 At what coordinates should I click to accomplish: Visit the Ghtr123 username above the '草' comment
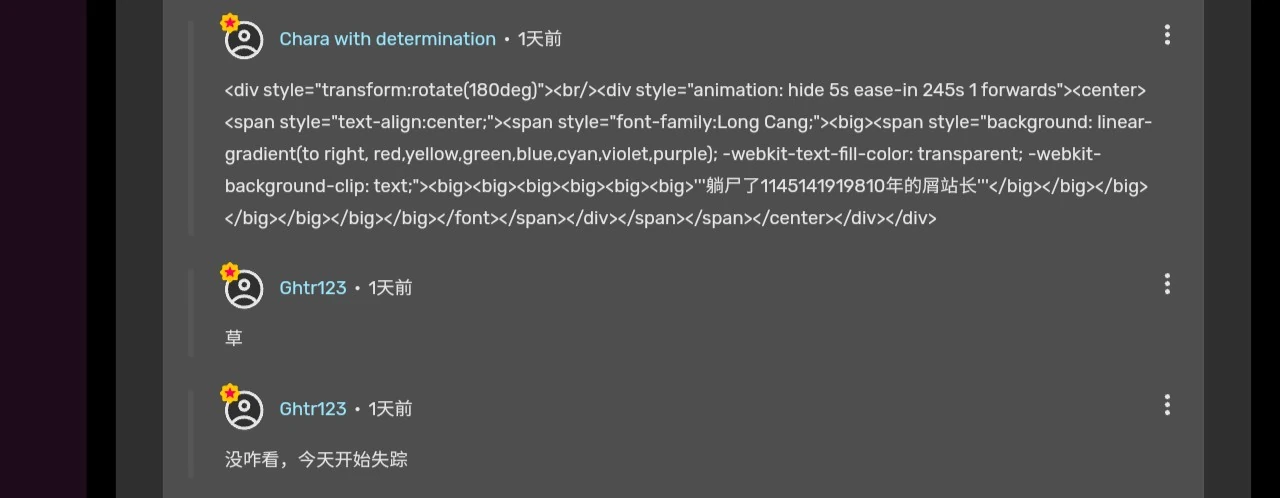coord(313,288)
